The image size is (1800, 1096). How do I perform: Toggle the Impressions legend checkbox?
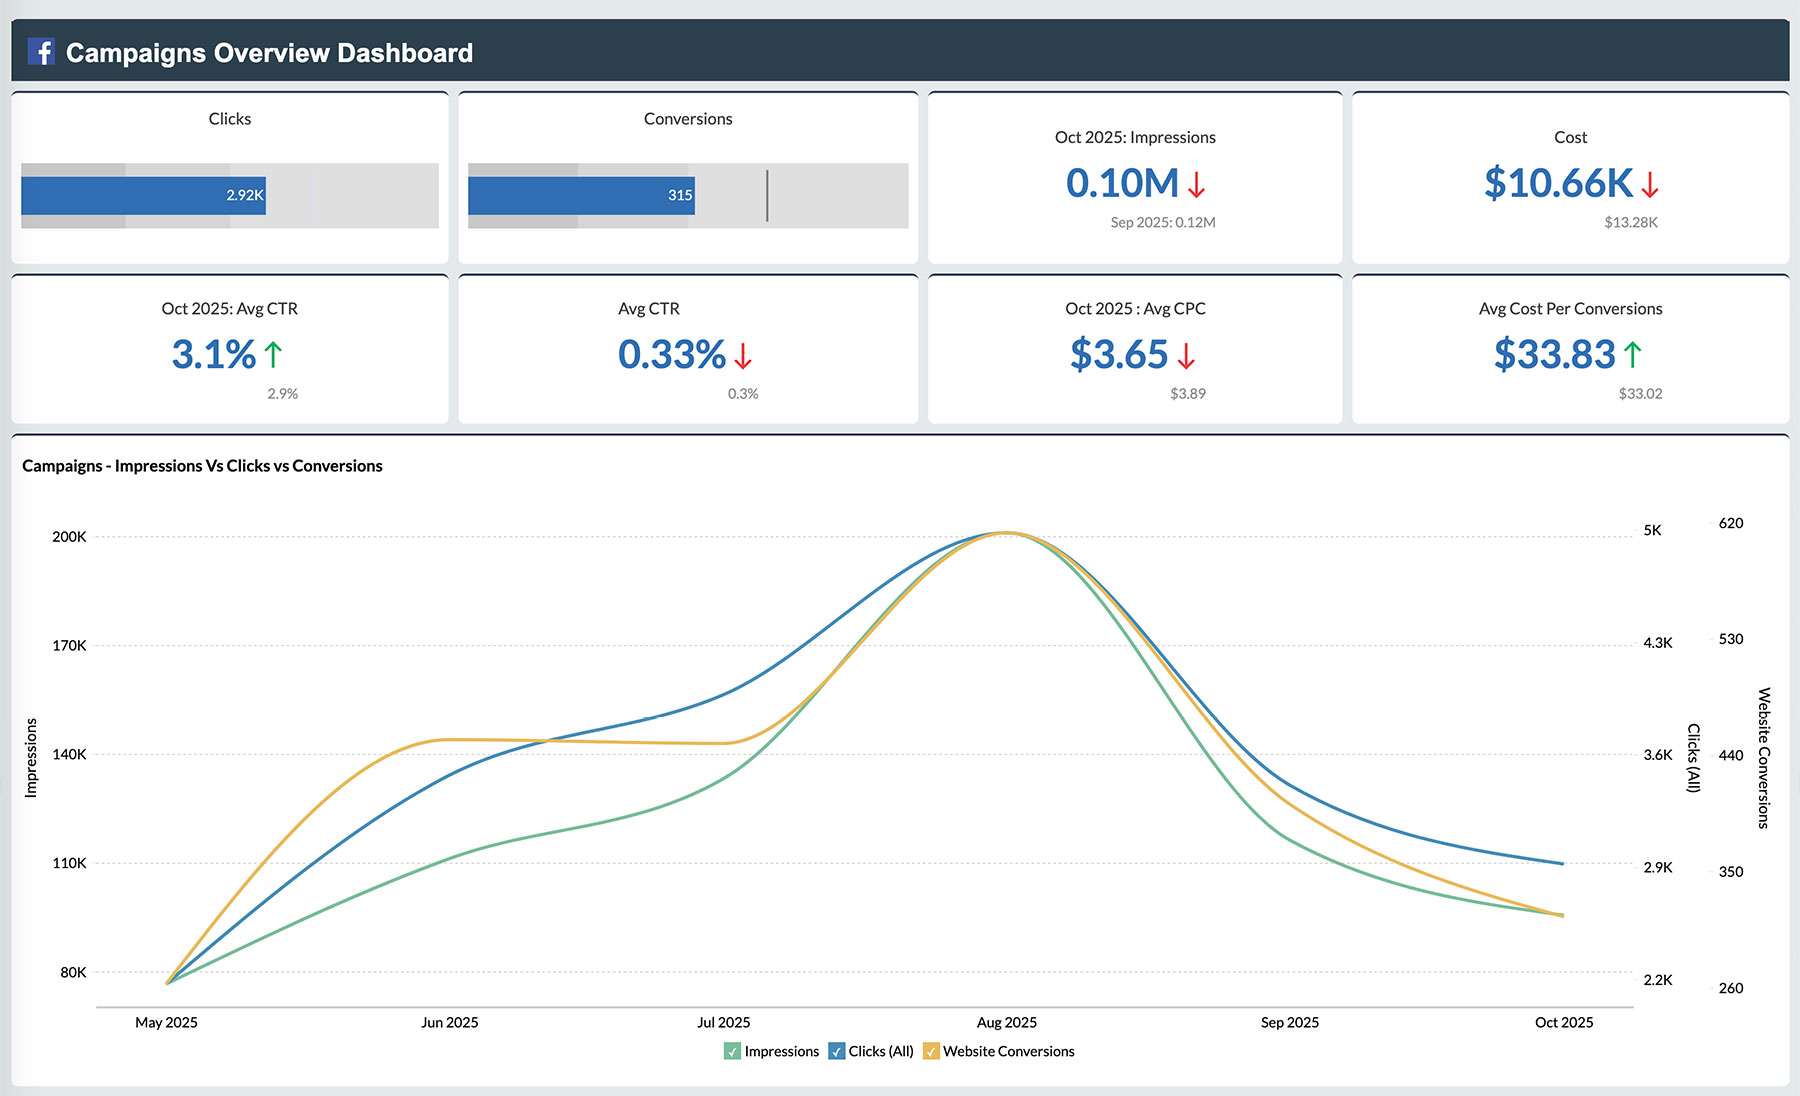pyautogui.click(x=733, y=1051)
